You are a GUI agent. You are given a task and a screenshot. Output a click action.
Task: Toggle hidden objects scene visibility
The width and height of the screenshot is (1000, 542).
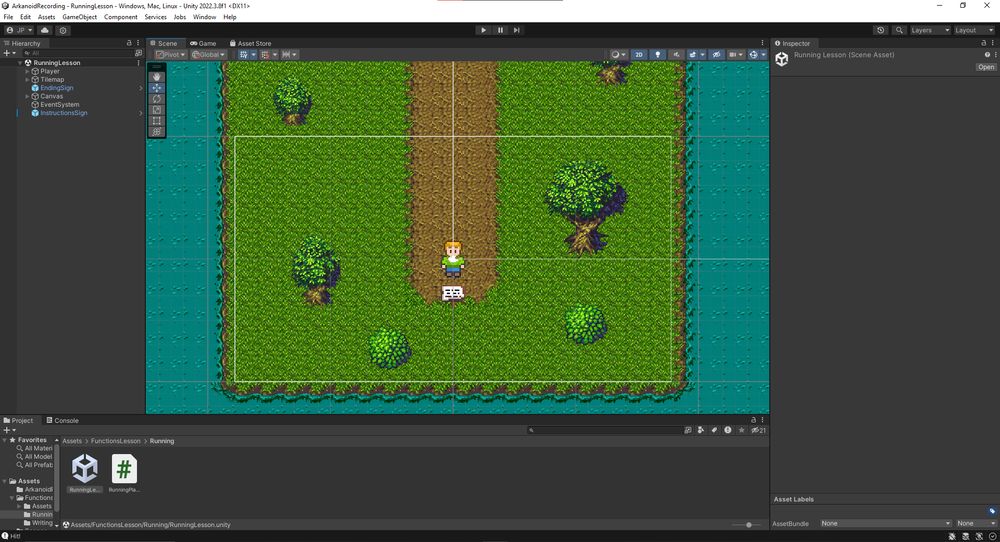[716, 55]
